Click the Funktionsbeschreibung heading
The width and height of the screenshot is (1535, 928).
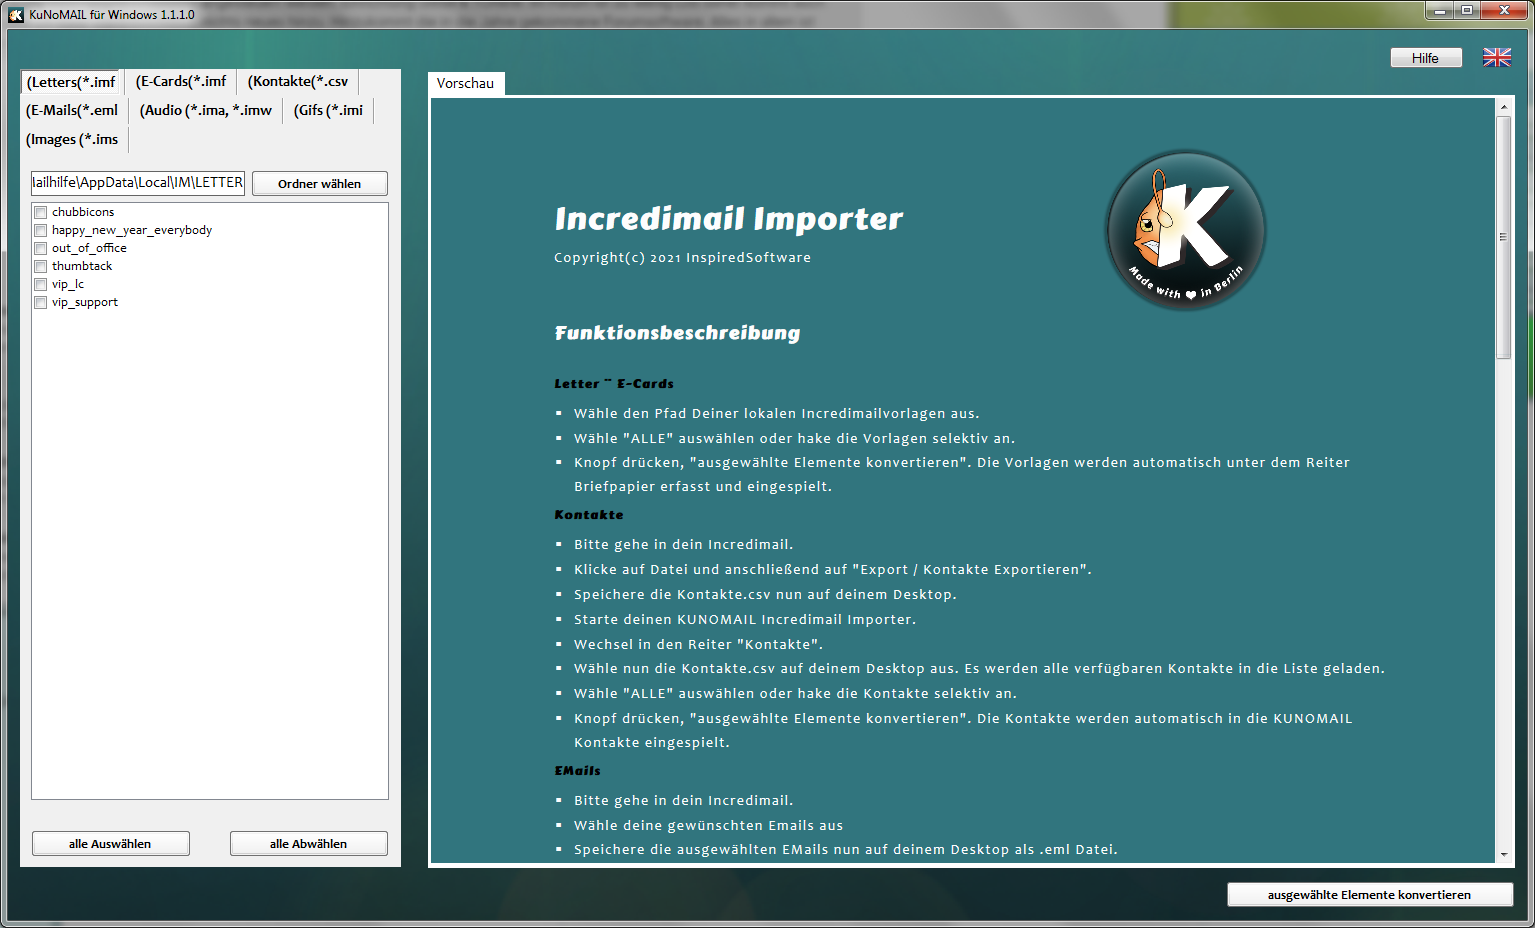click(x=677, y=333)
